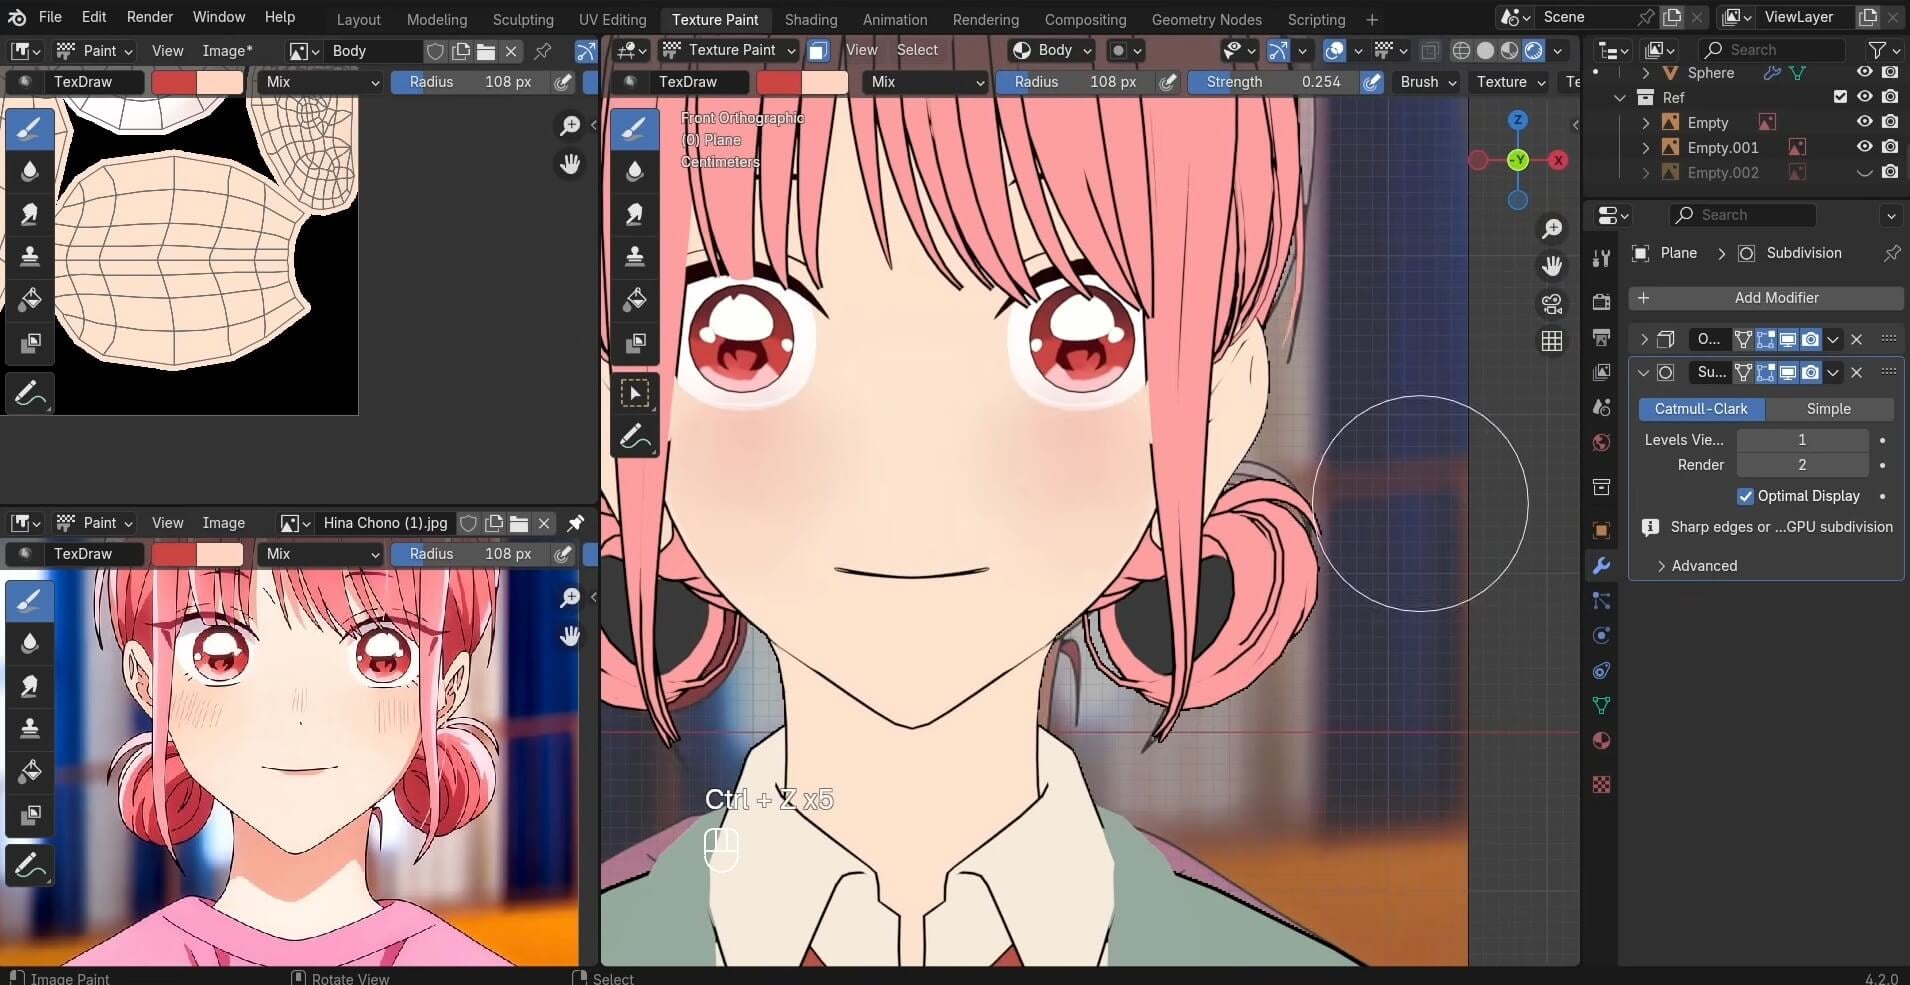Toggle orthographic/perspective grid icon in the 3D viewport
1910x985 pixels.
(x=1552, y=341)
